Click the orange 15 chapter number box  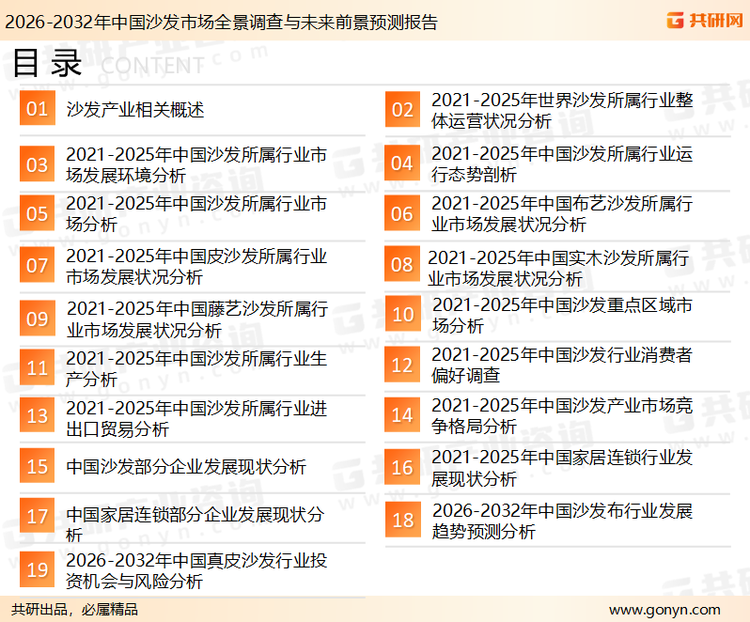[x=37, y=466]
